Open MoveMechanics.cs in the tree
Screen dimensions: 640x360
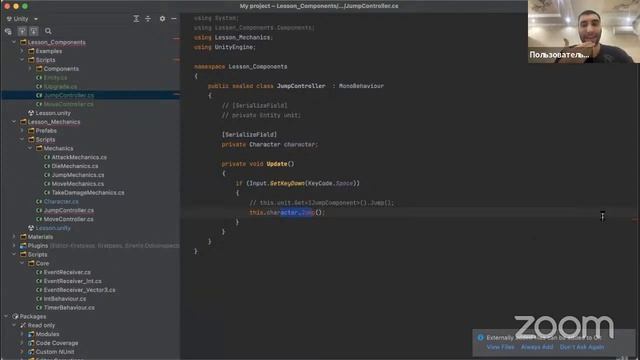point(78,184)
